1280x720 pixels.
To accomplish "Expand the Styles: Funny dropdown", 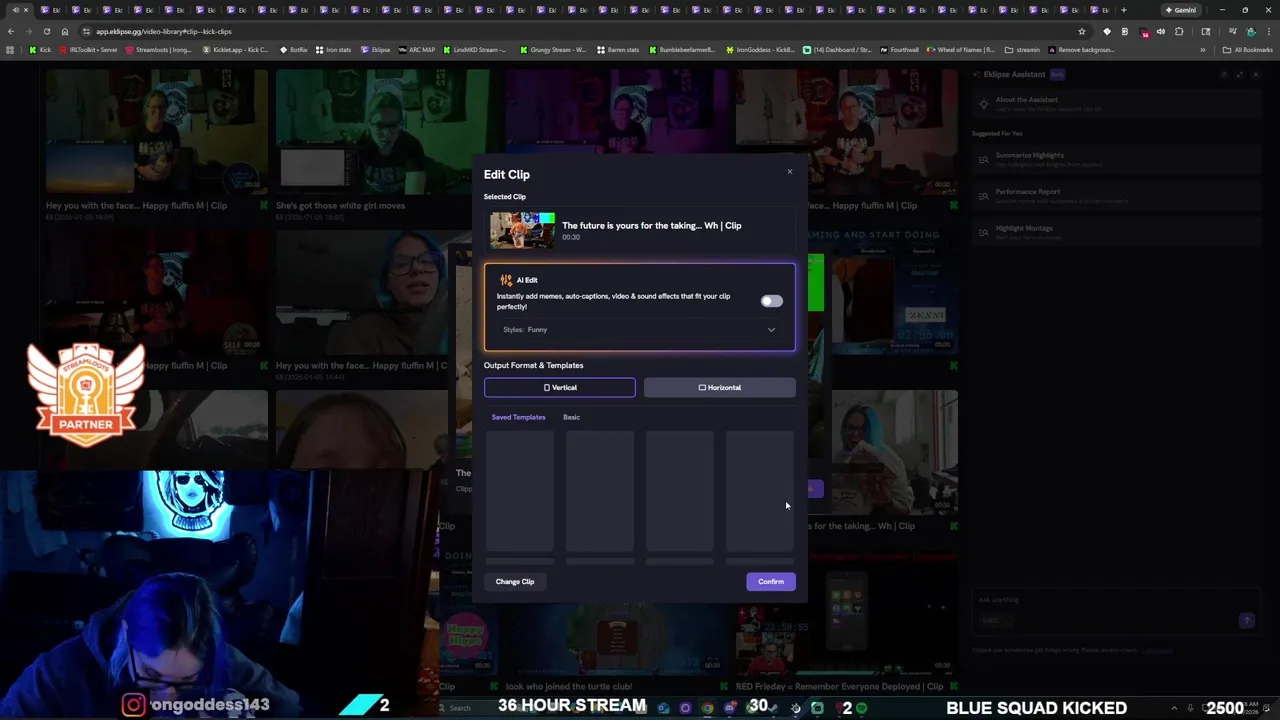I will (639, 330).
